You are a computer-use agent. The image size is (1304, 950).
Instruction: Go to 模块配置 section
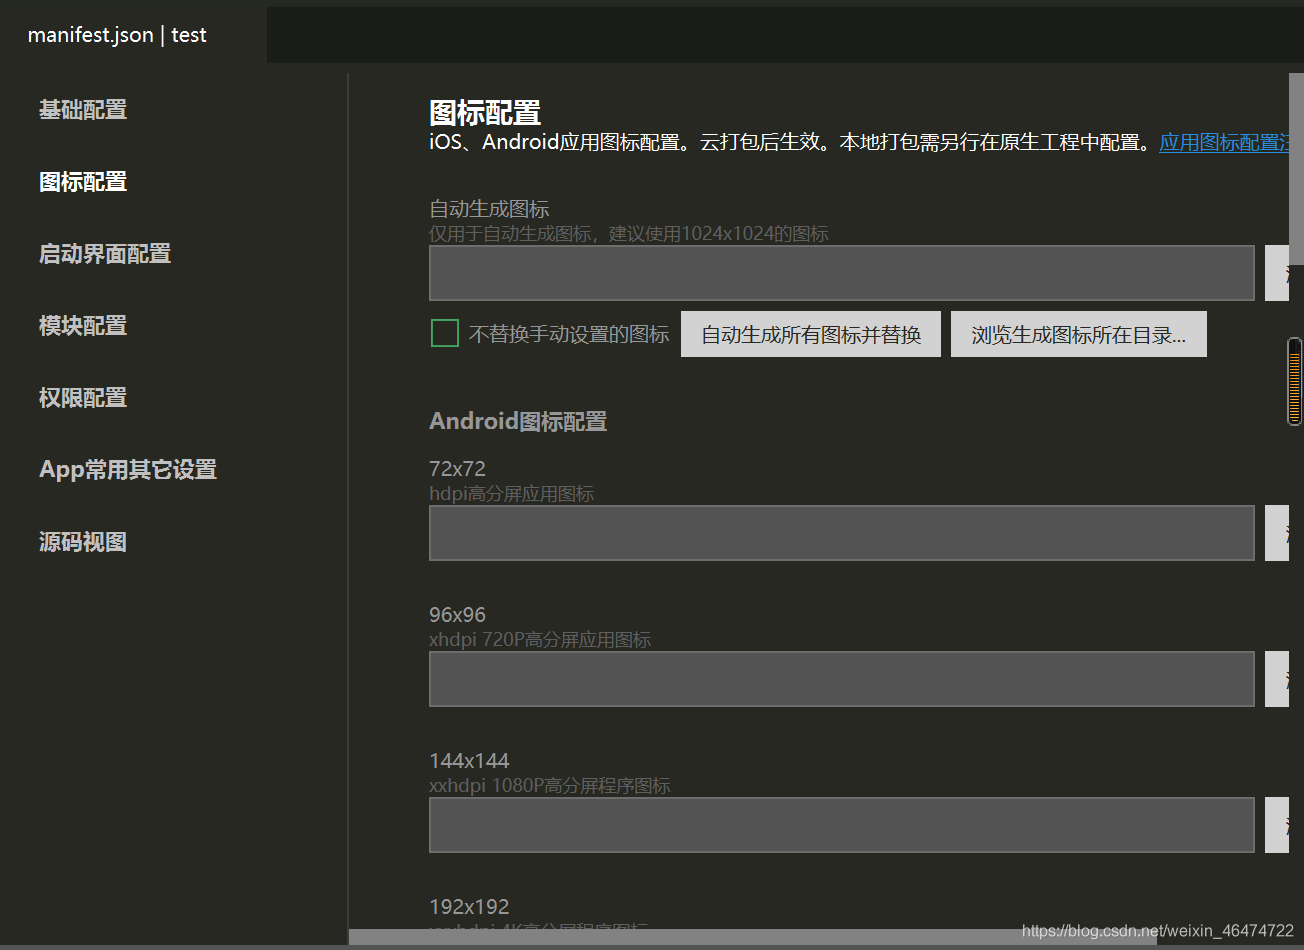(x=83, y=326)
